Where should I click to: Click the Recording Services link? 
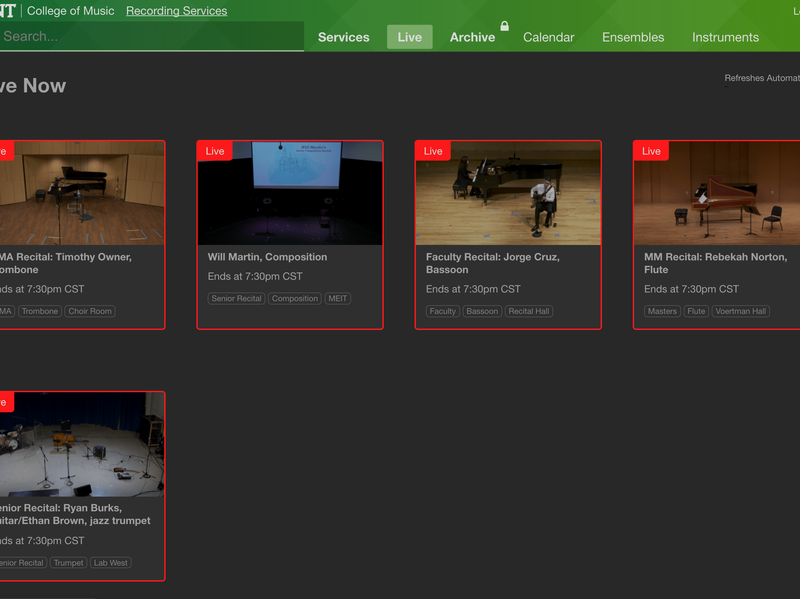[177, 11]
